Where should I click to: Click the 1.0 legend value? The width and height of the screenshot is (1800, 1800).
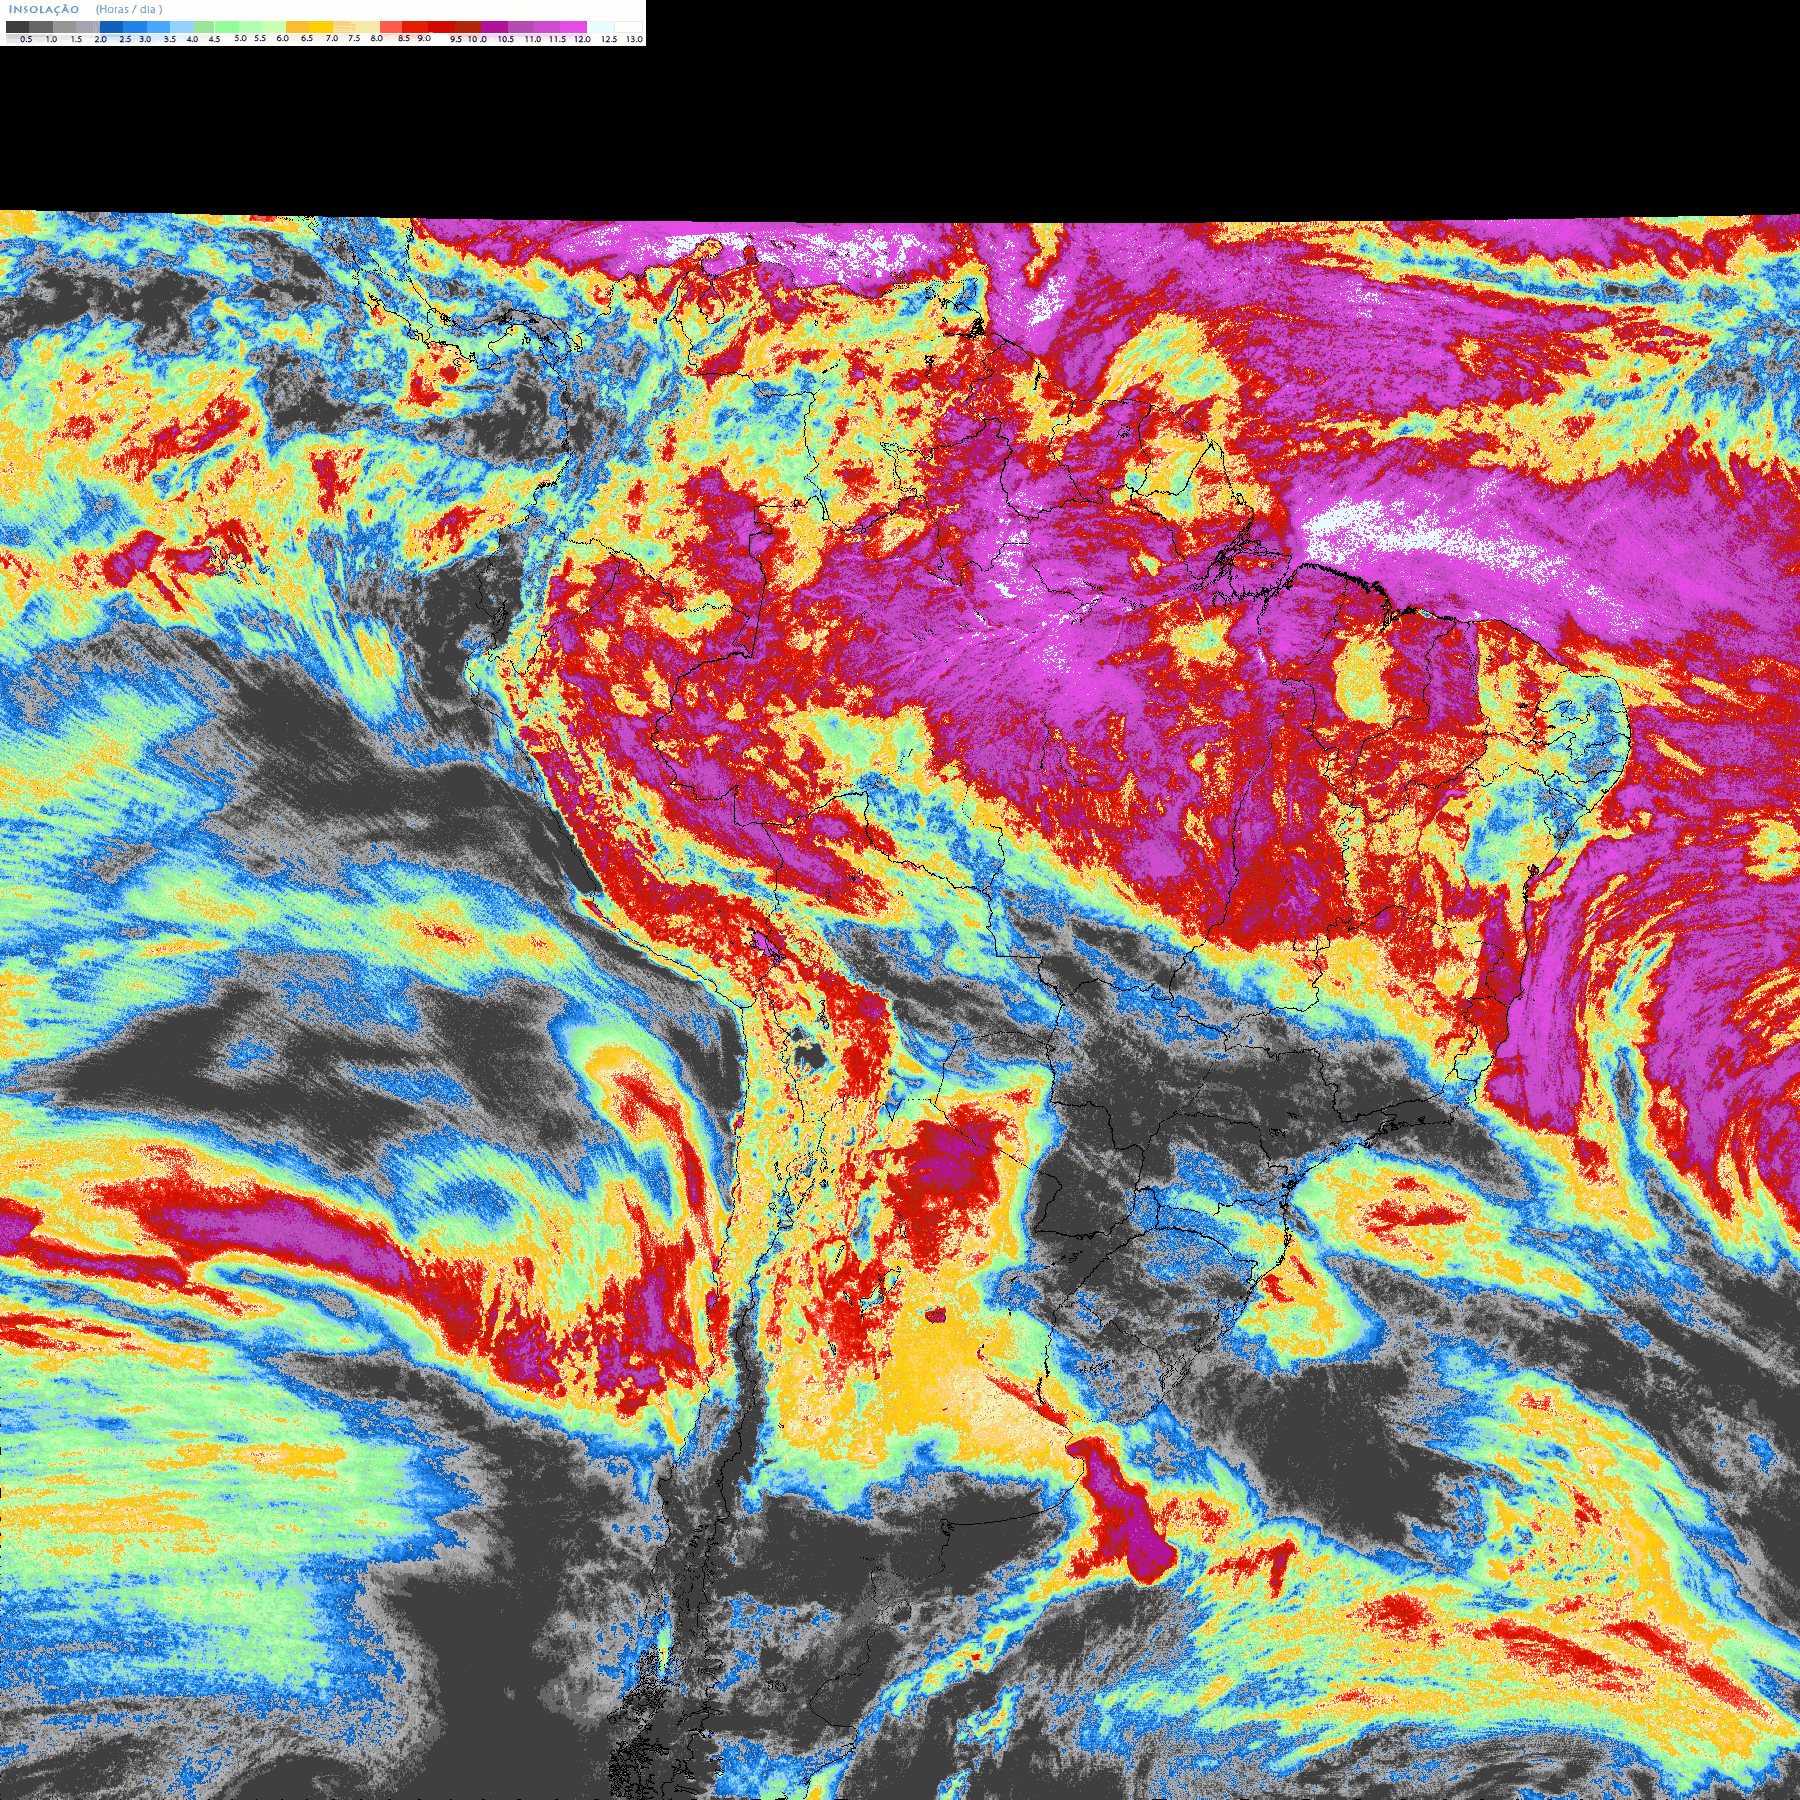point(51,39)
